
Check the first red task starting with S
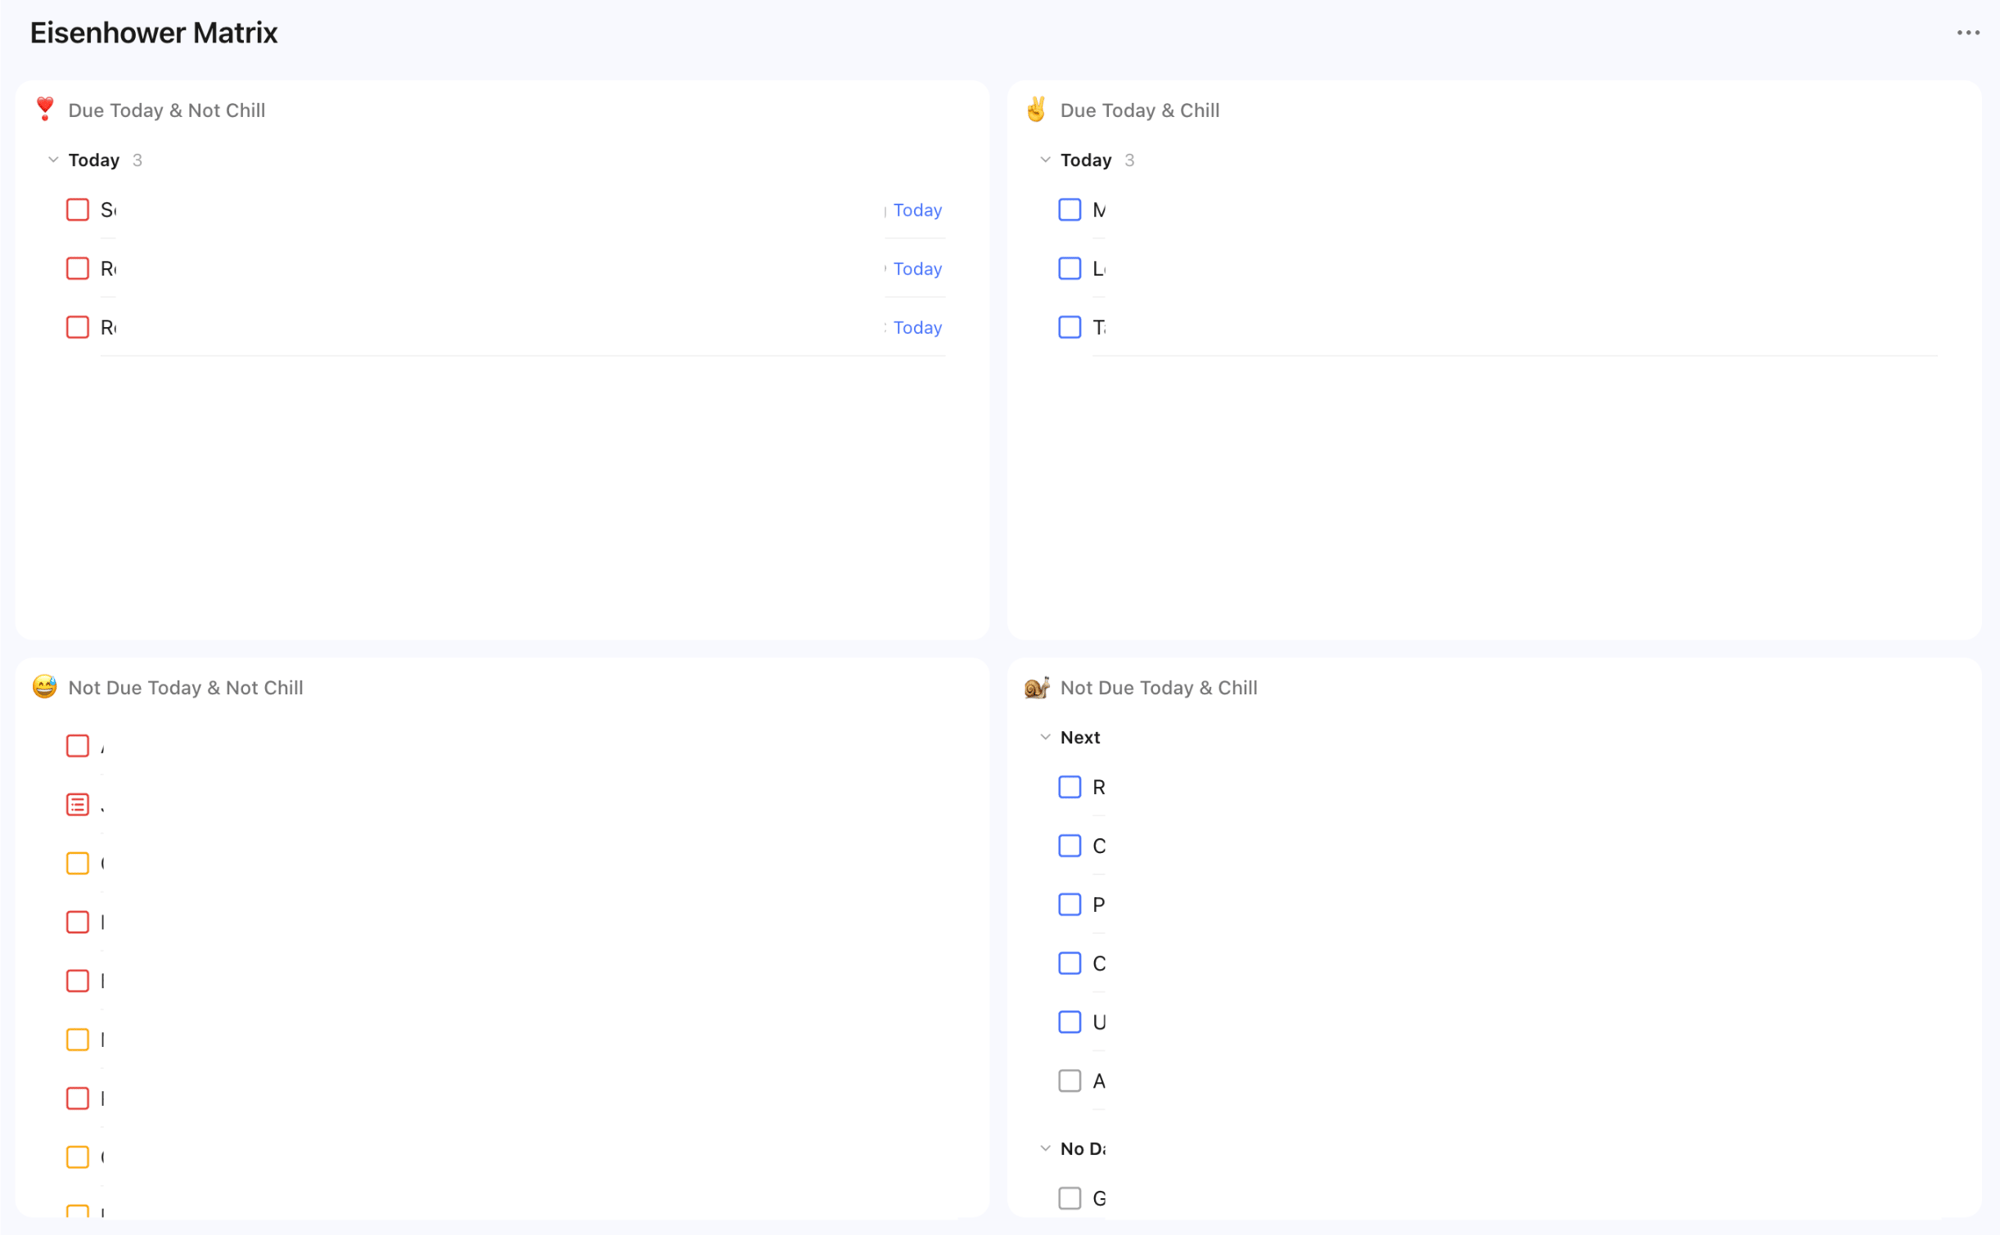pyautogui.click(x=78, y=210)
